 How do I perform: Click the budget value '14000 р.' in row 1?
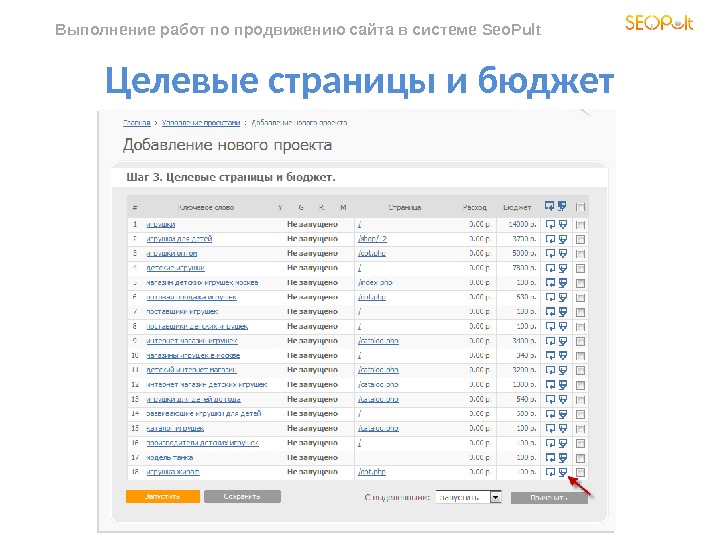(x=522, y=225)
